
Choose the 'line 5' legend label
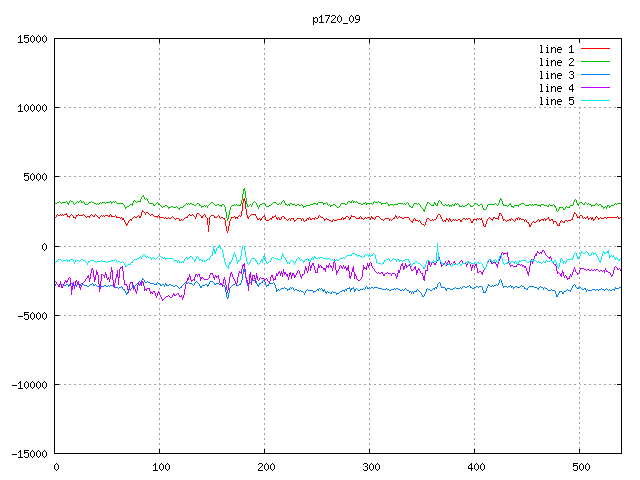click(x=557, y=101)
